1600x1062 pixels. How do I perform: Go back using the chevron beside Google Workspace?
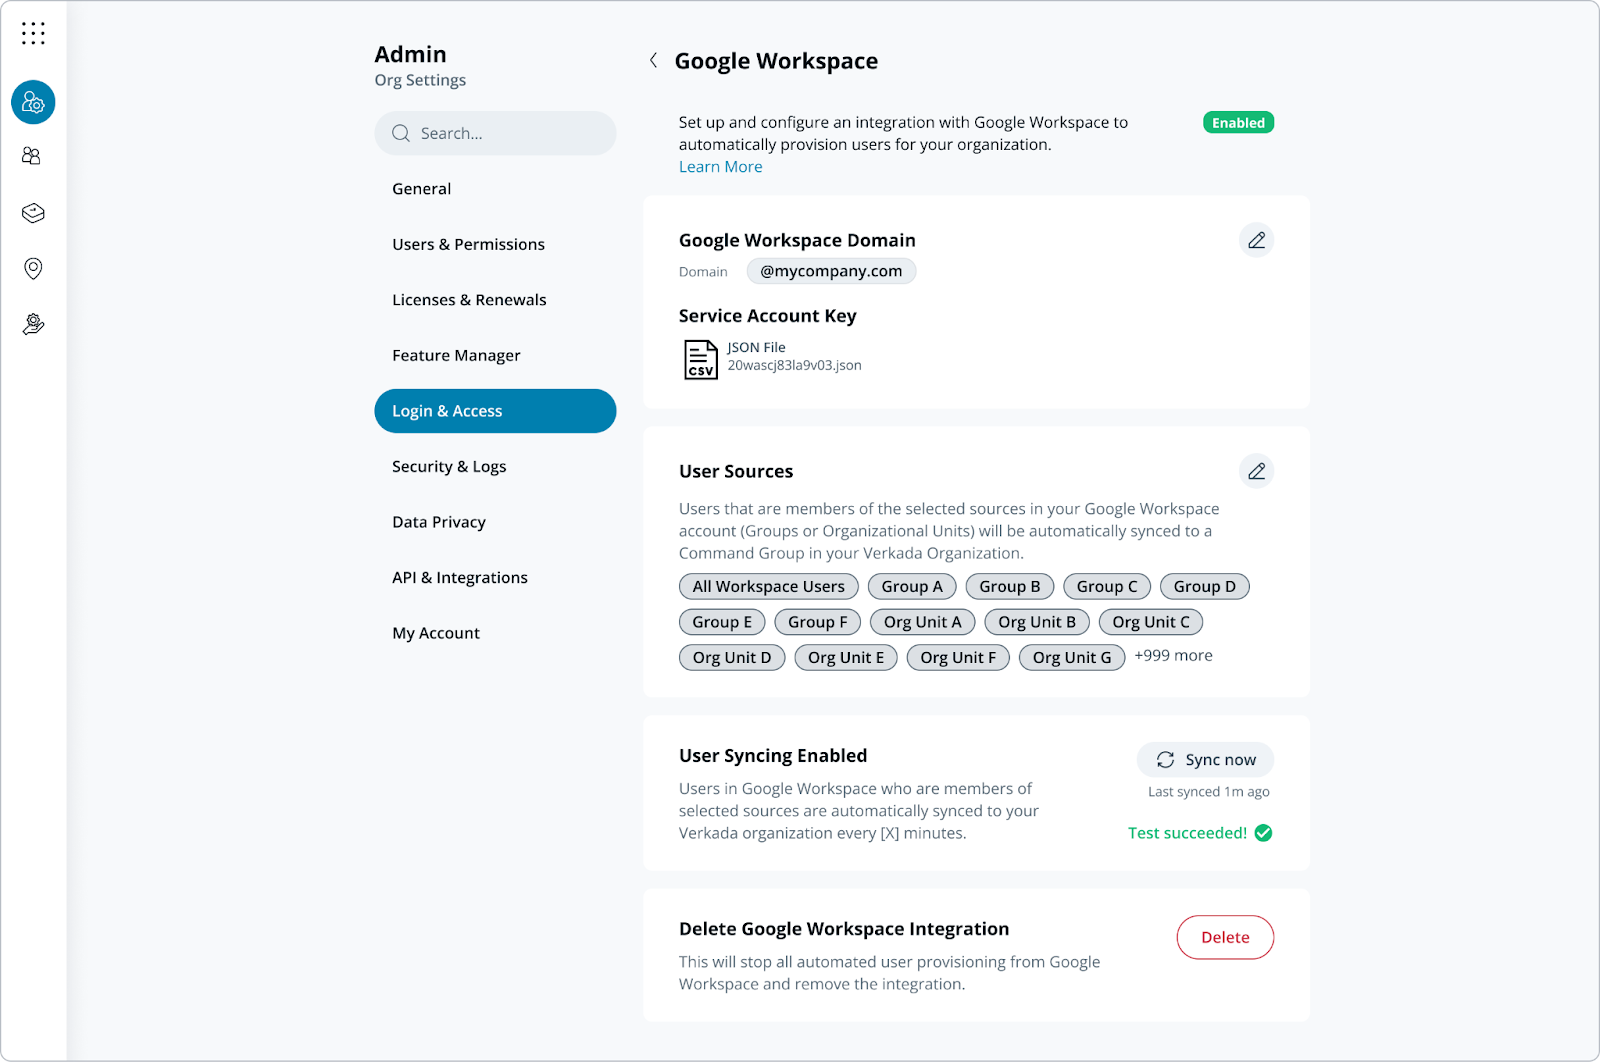653,61
